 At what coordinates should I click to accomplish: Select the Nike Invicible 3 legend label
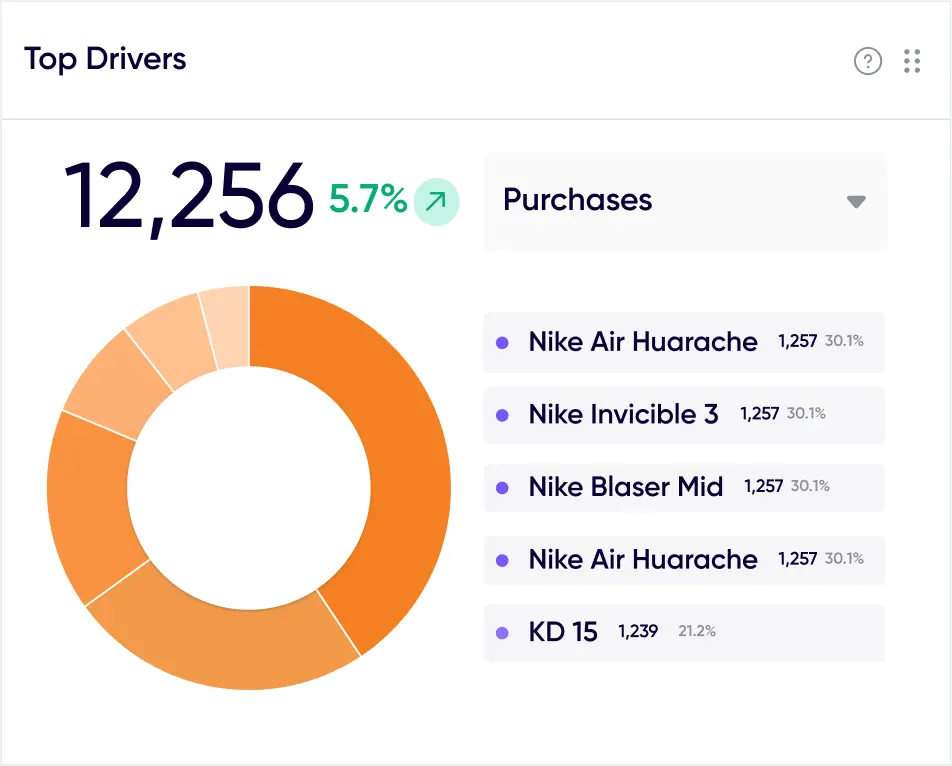click(x=624, y=415)
